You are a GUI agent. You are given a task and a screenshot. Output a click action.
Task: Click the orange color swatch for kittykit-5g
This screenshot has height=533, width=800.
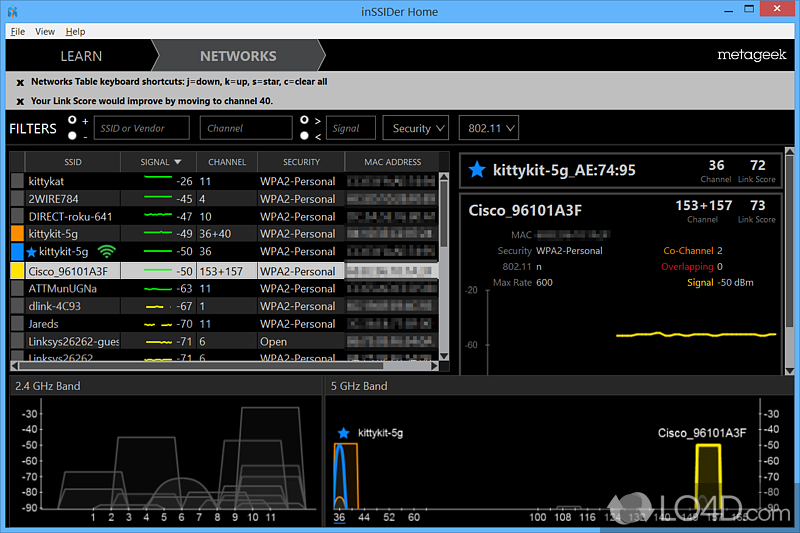pos(17,234)
